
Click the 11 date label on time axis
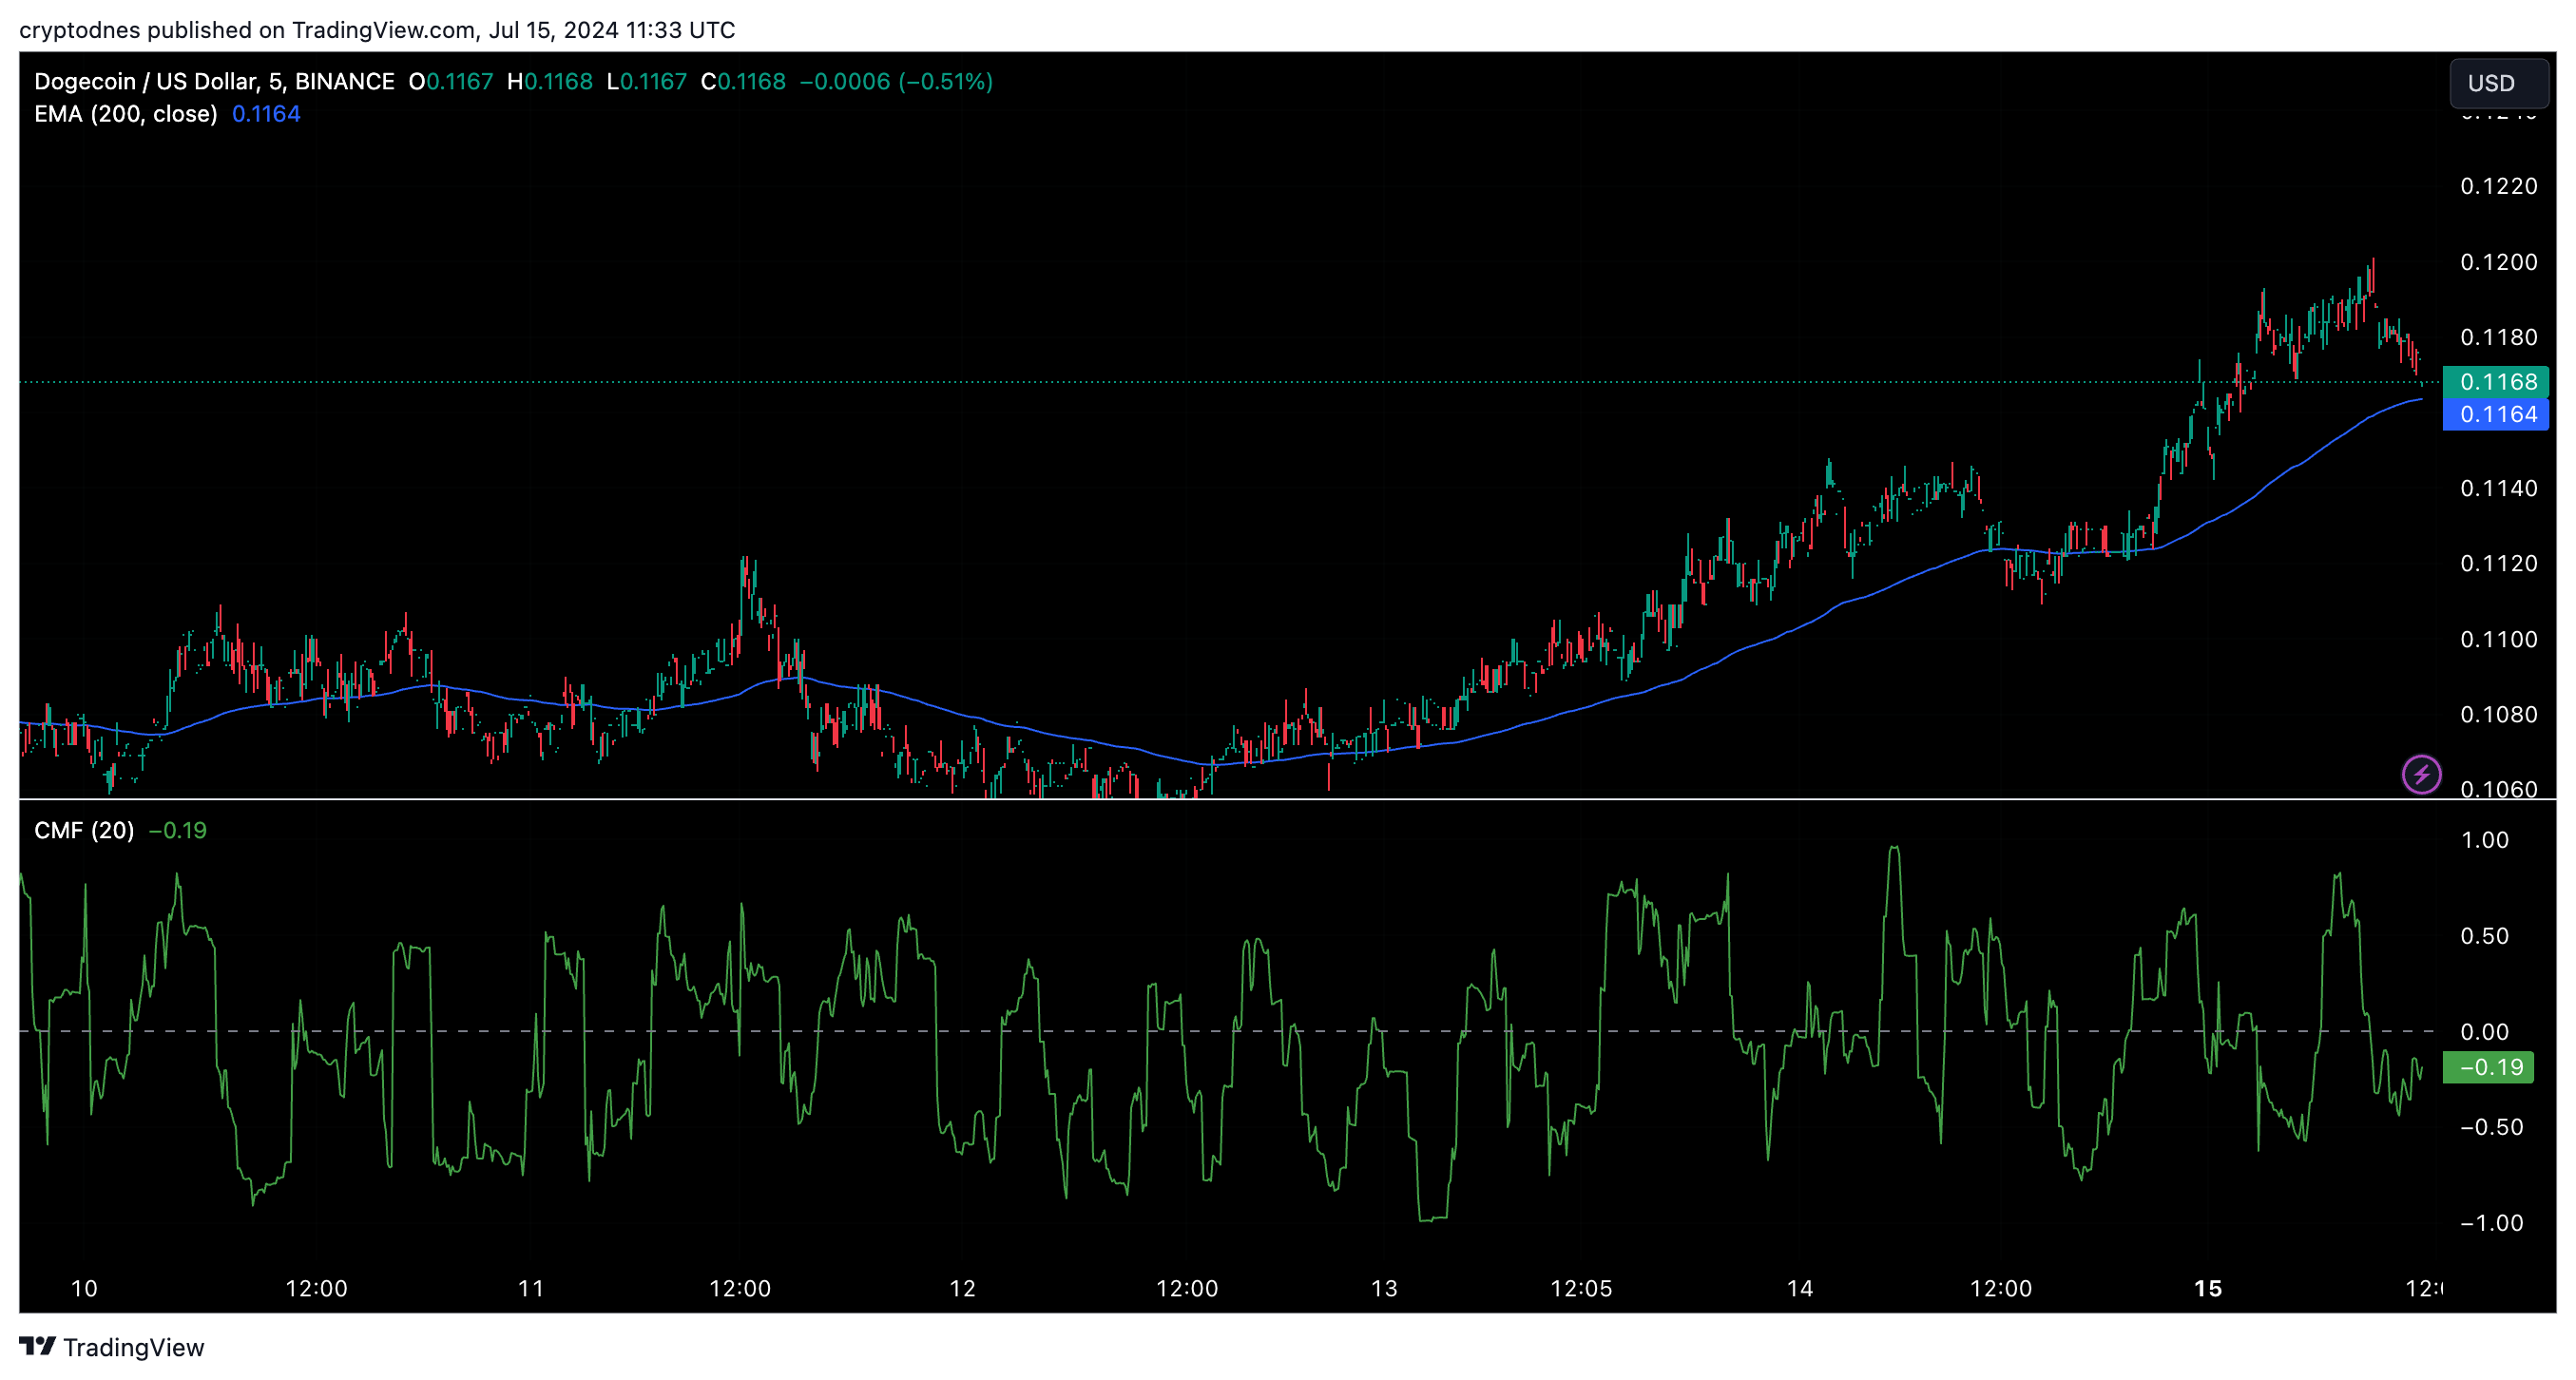click(x=531, y=1288)
